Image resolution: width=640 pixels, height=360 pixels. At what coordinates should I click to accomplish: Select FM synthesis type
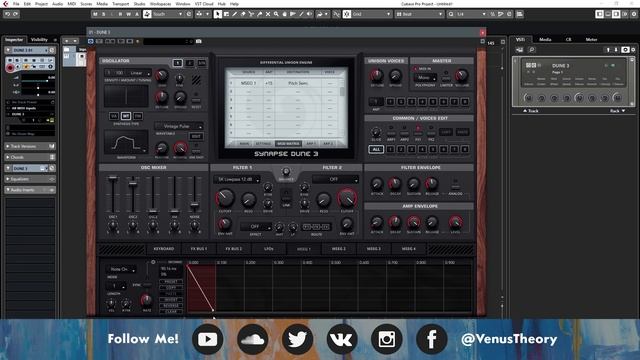138,116
